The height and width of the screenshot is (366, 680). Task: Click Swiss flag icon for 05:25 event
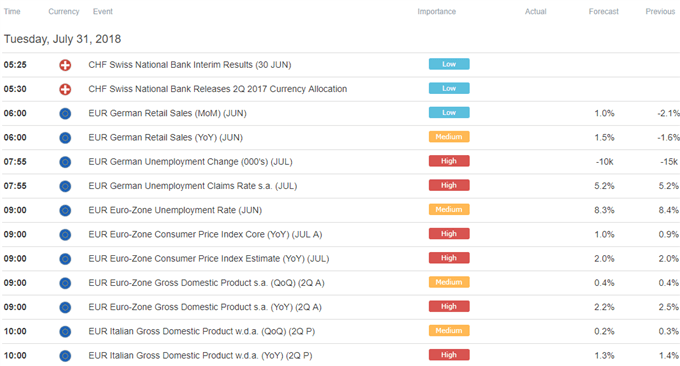[65, 65]
